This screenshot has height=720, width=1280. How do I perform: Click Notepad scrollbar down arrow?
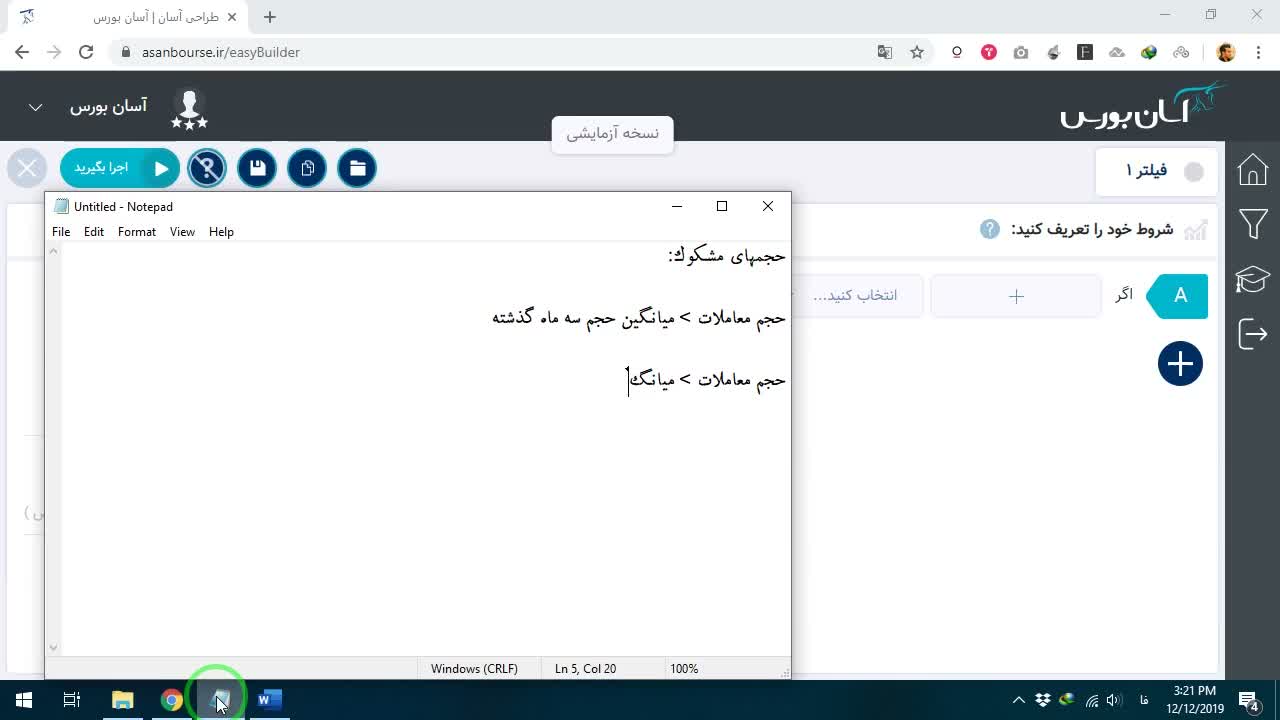(x=54, y=648)
